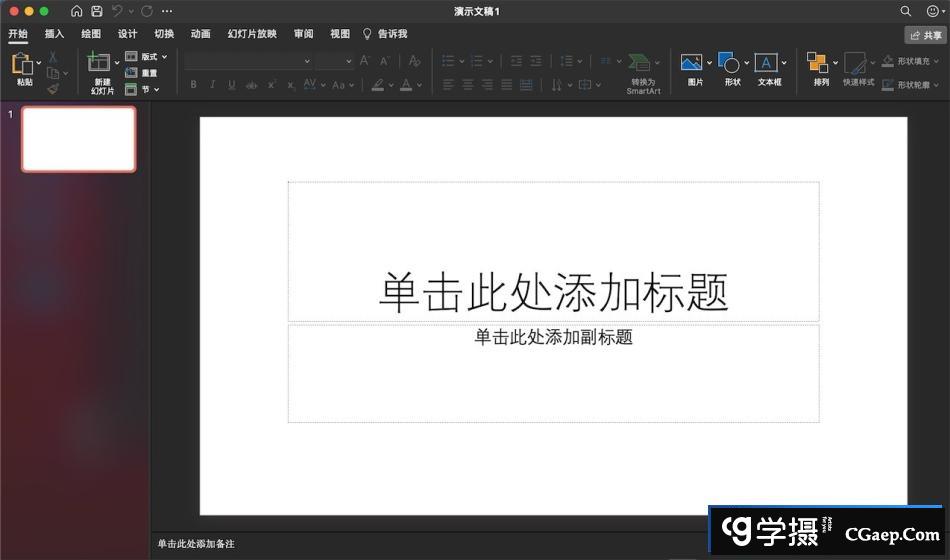Click the Paste (粘贴) clipboard icon
The width and height of the screenshot is (950, 560).
coord(22,64)
